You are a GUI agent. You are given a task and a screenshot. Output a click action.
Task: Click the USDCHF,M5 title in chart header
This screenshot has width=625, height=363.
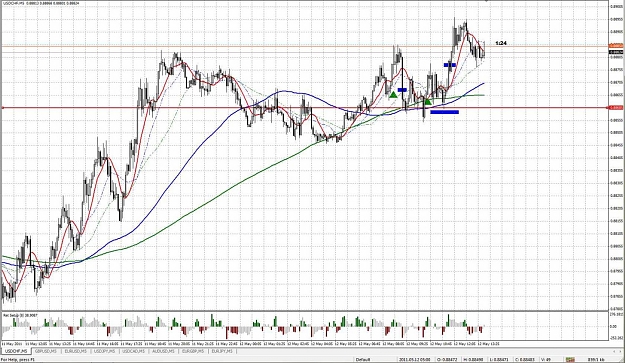click(14, 3)
